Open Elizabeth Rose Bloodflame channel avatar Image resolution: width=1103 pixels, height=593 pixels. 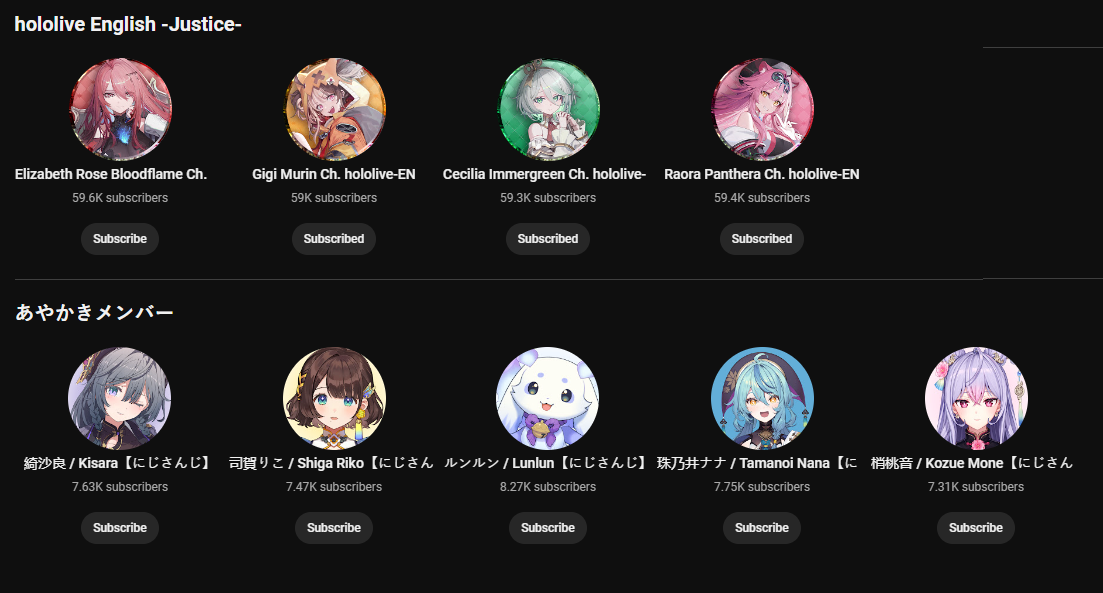coord(120,110)
